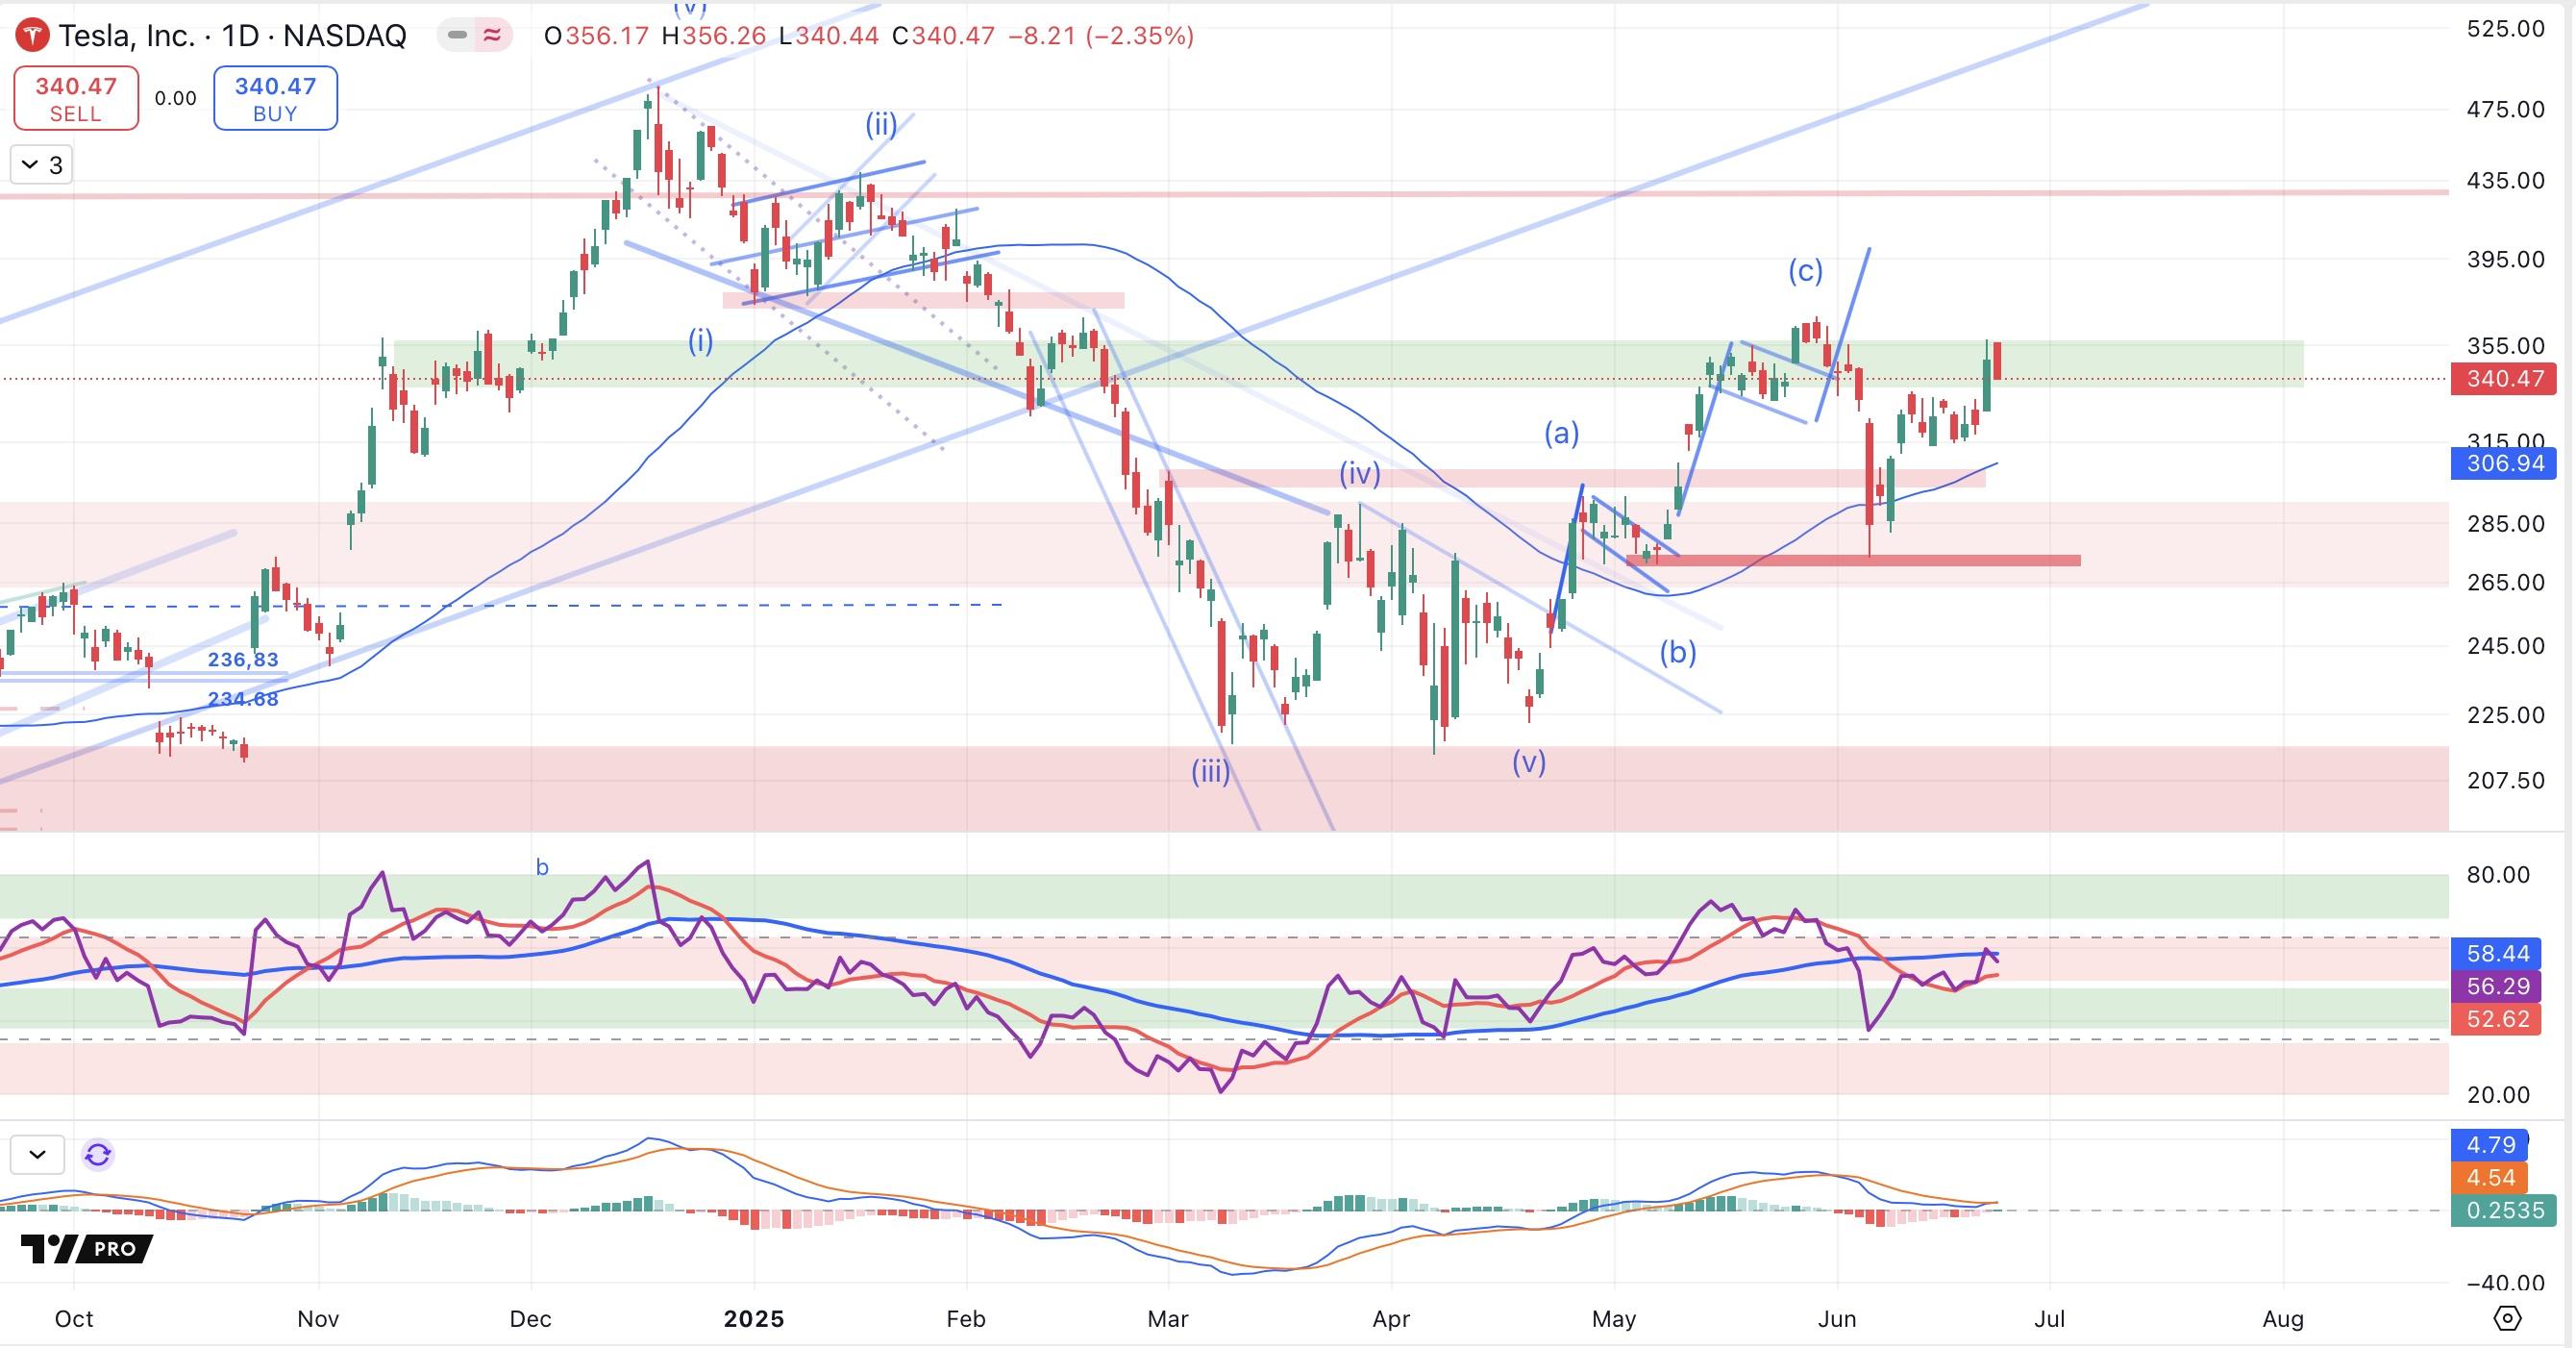Select the (b) wave label

click(1678, 652)
